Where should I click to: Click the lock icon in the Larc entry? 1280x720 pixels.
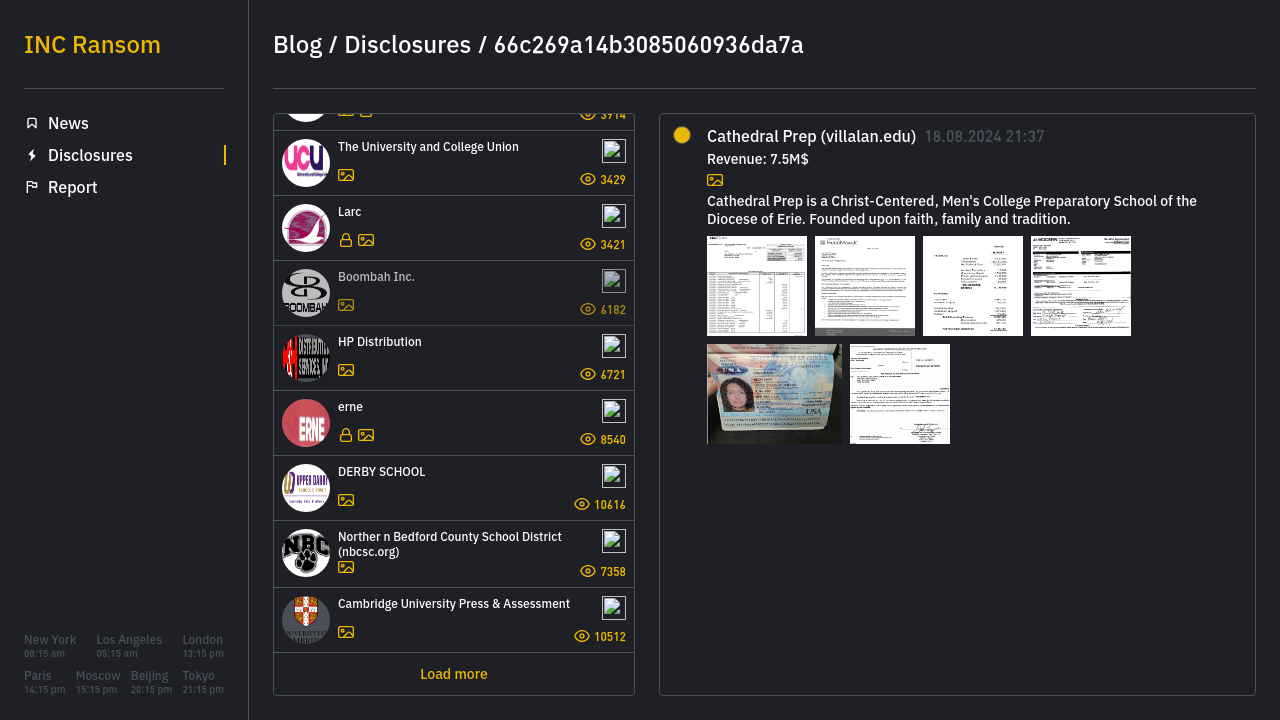pyautogui.click(x=346, y=240)
